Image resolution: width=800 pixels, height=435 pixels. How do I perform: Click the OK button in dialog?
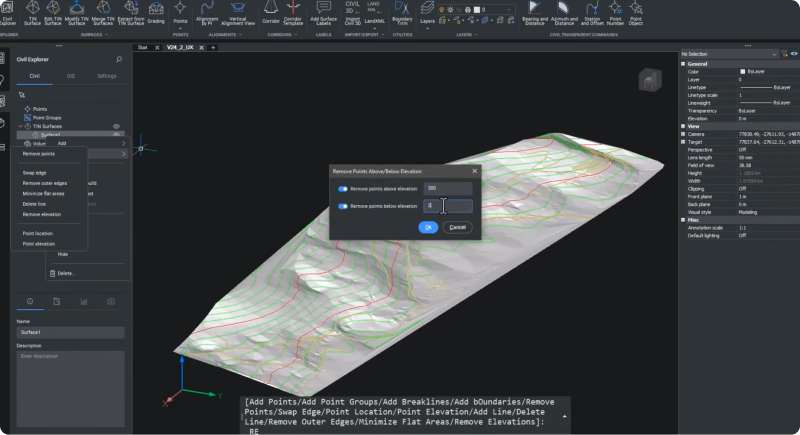428,227
